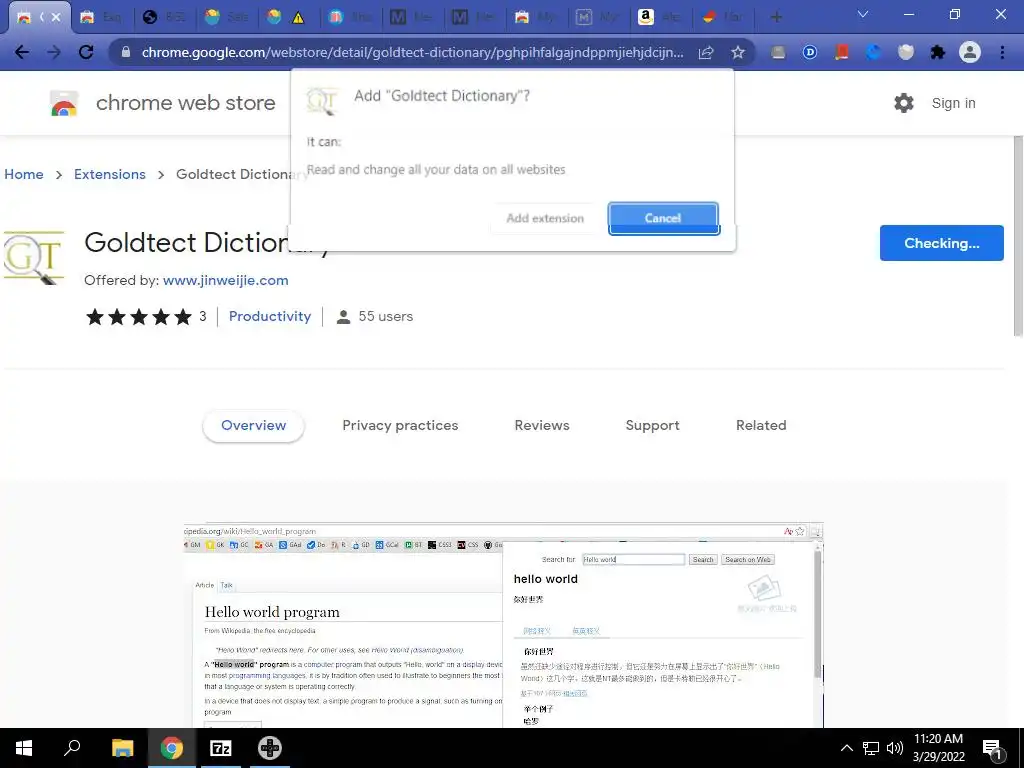Open the Chrome profile avatar
Image resolution: width=1024 pixels, height=768 pixels.
tap(970, 52)
